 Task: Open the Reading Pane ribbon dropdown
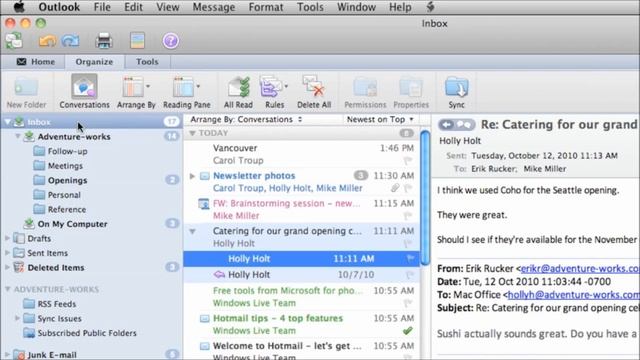(187, 92)
